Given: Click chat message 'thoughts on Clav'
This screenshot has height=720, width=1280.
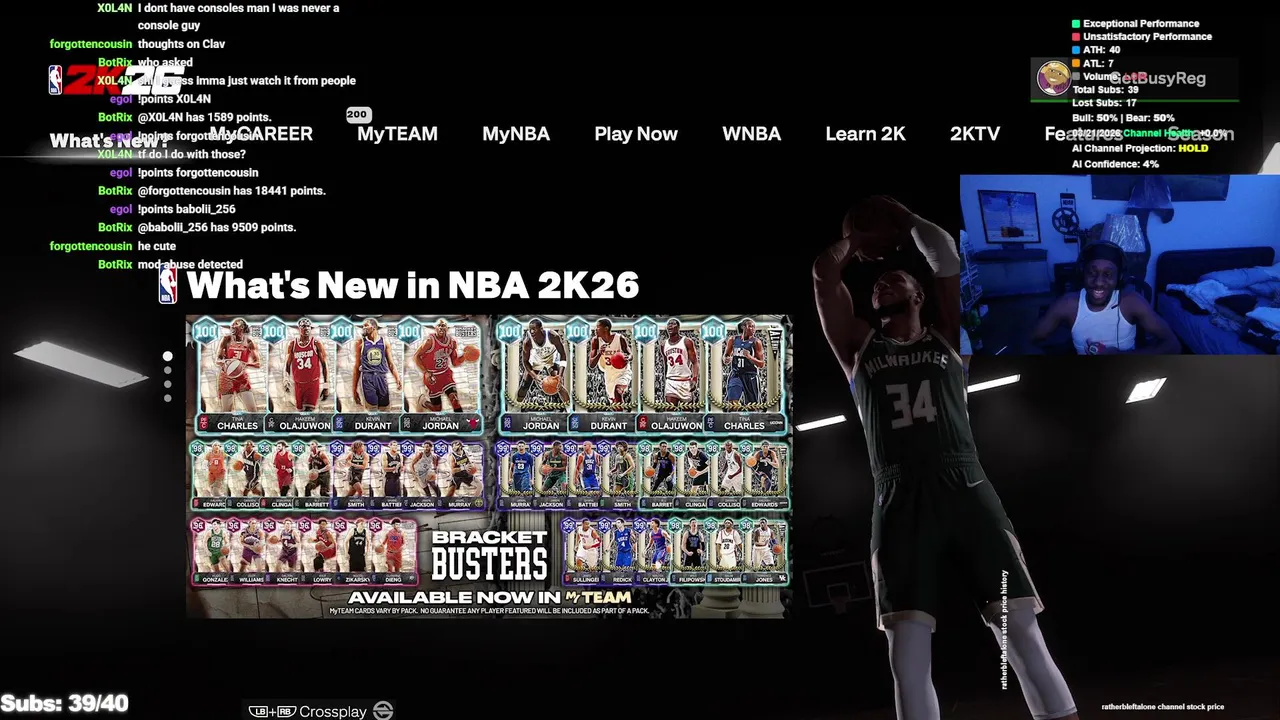Looking at the screenshot, I should 181,44.
